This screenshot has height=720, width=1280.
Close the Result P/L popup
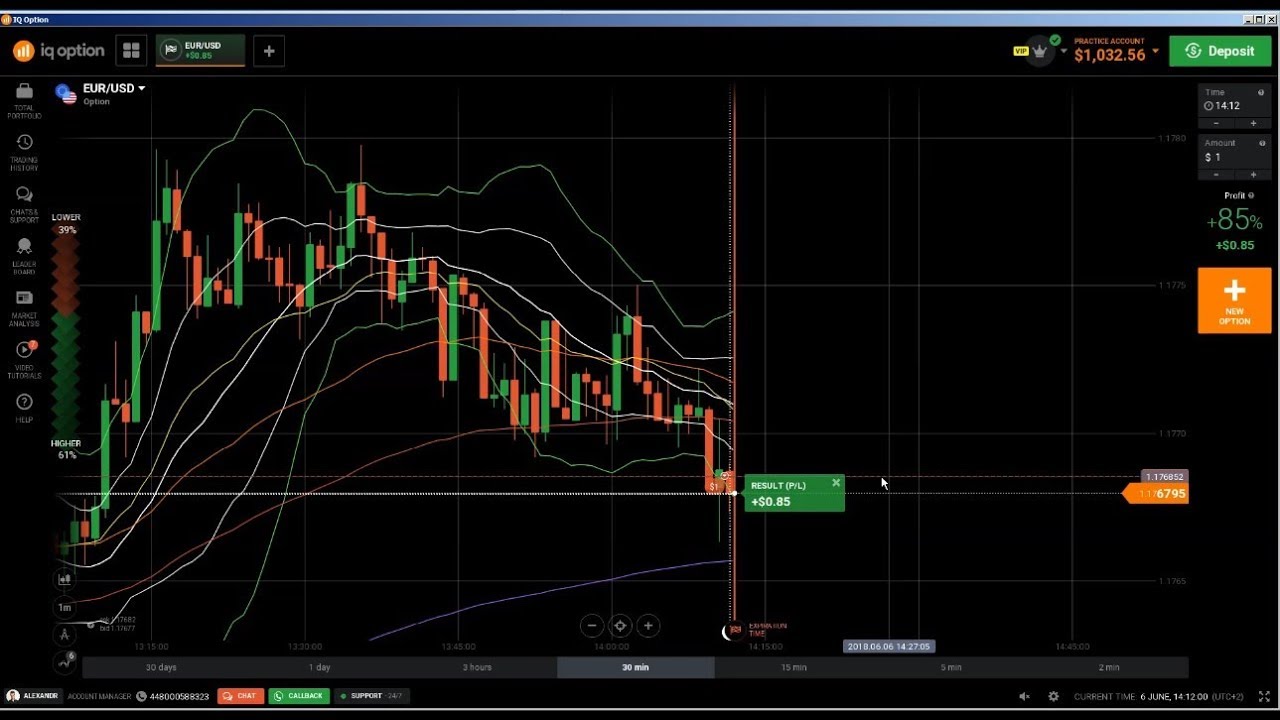click(836, 483)
